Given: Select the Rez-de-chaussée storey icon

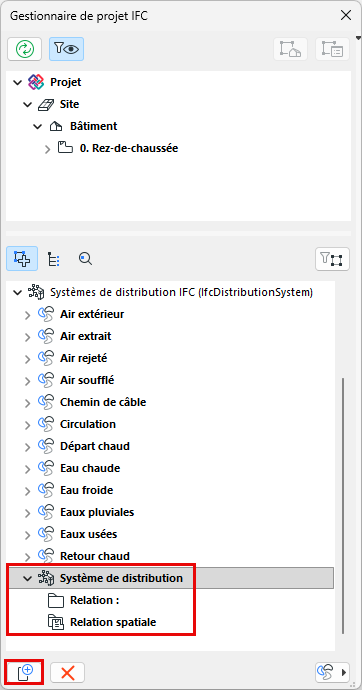Looking at the screenshot, I should coord(66,147).
